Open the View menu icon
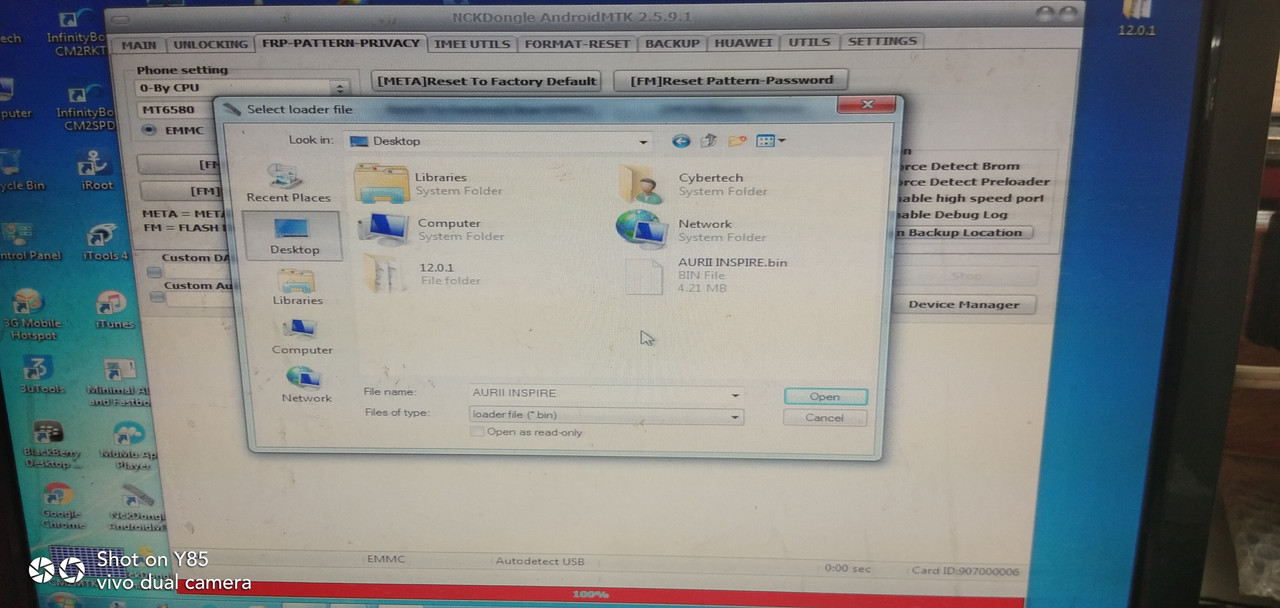 pyautogui.click(x=771, y=141)
